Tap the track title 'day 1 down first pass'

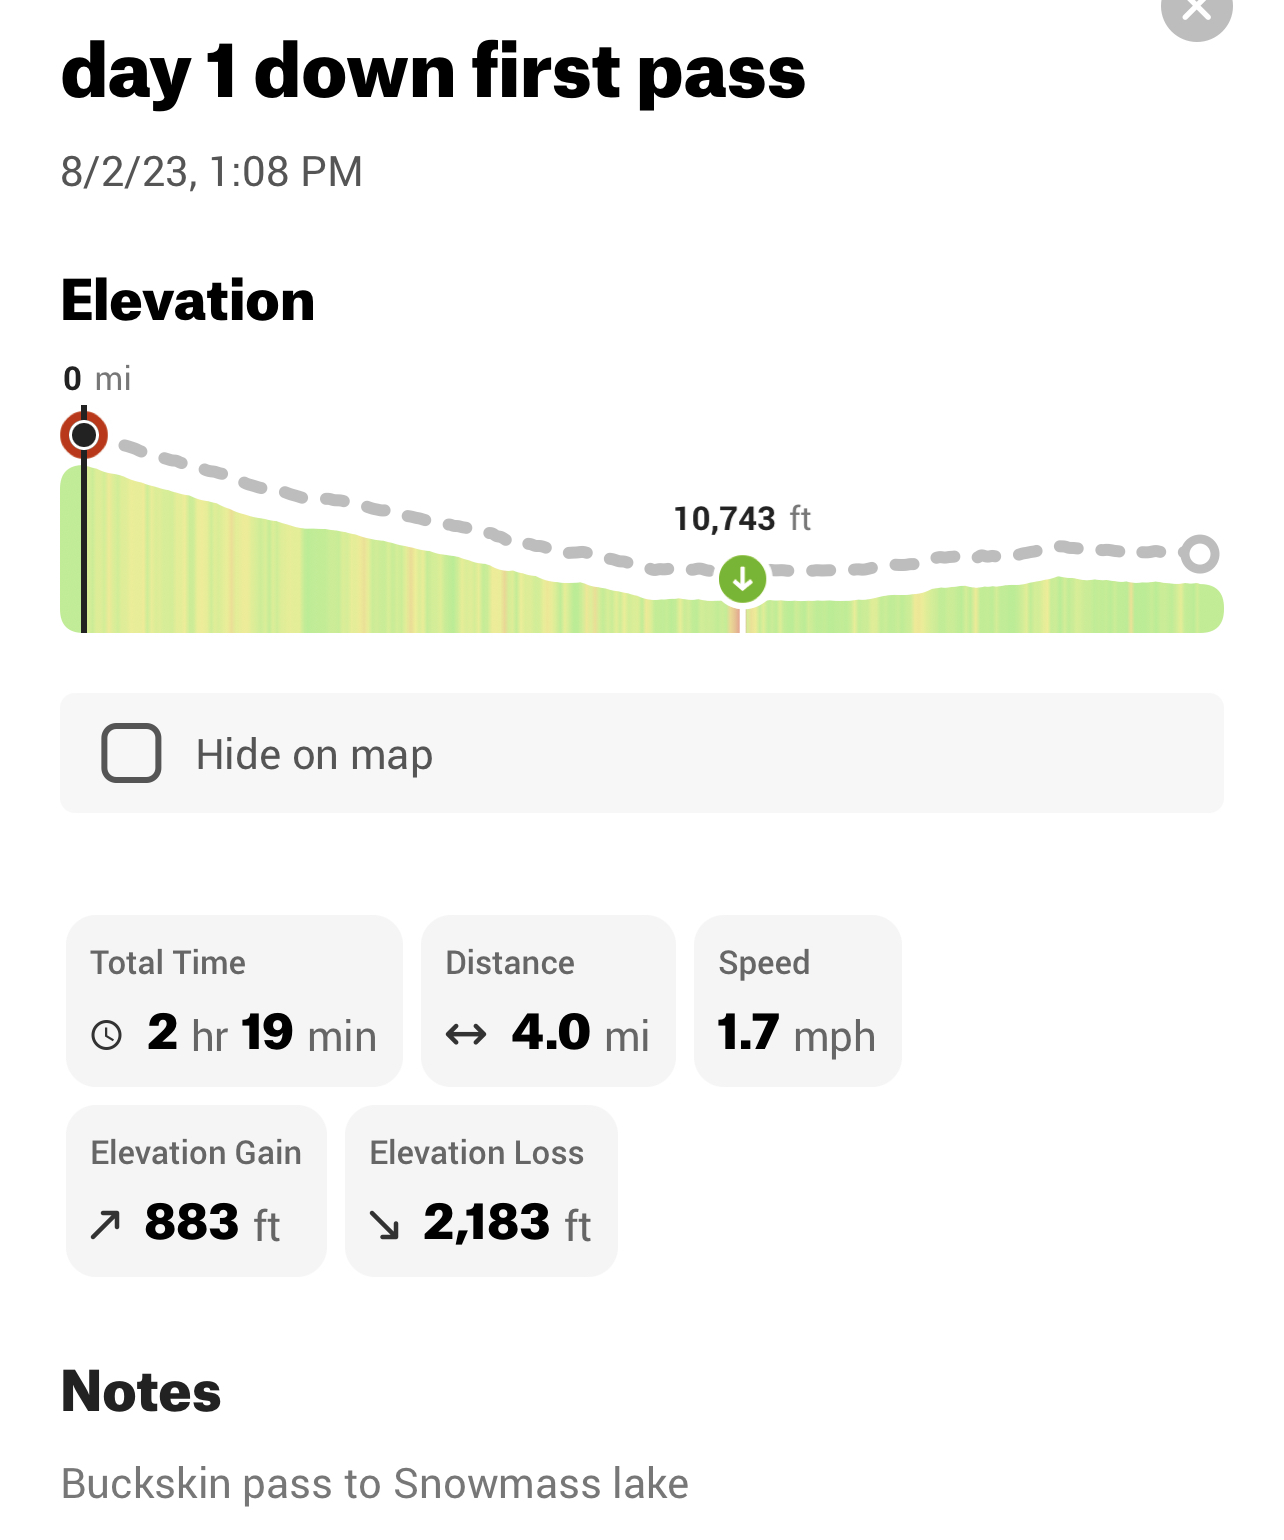click(x=433, y=72)
